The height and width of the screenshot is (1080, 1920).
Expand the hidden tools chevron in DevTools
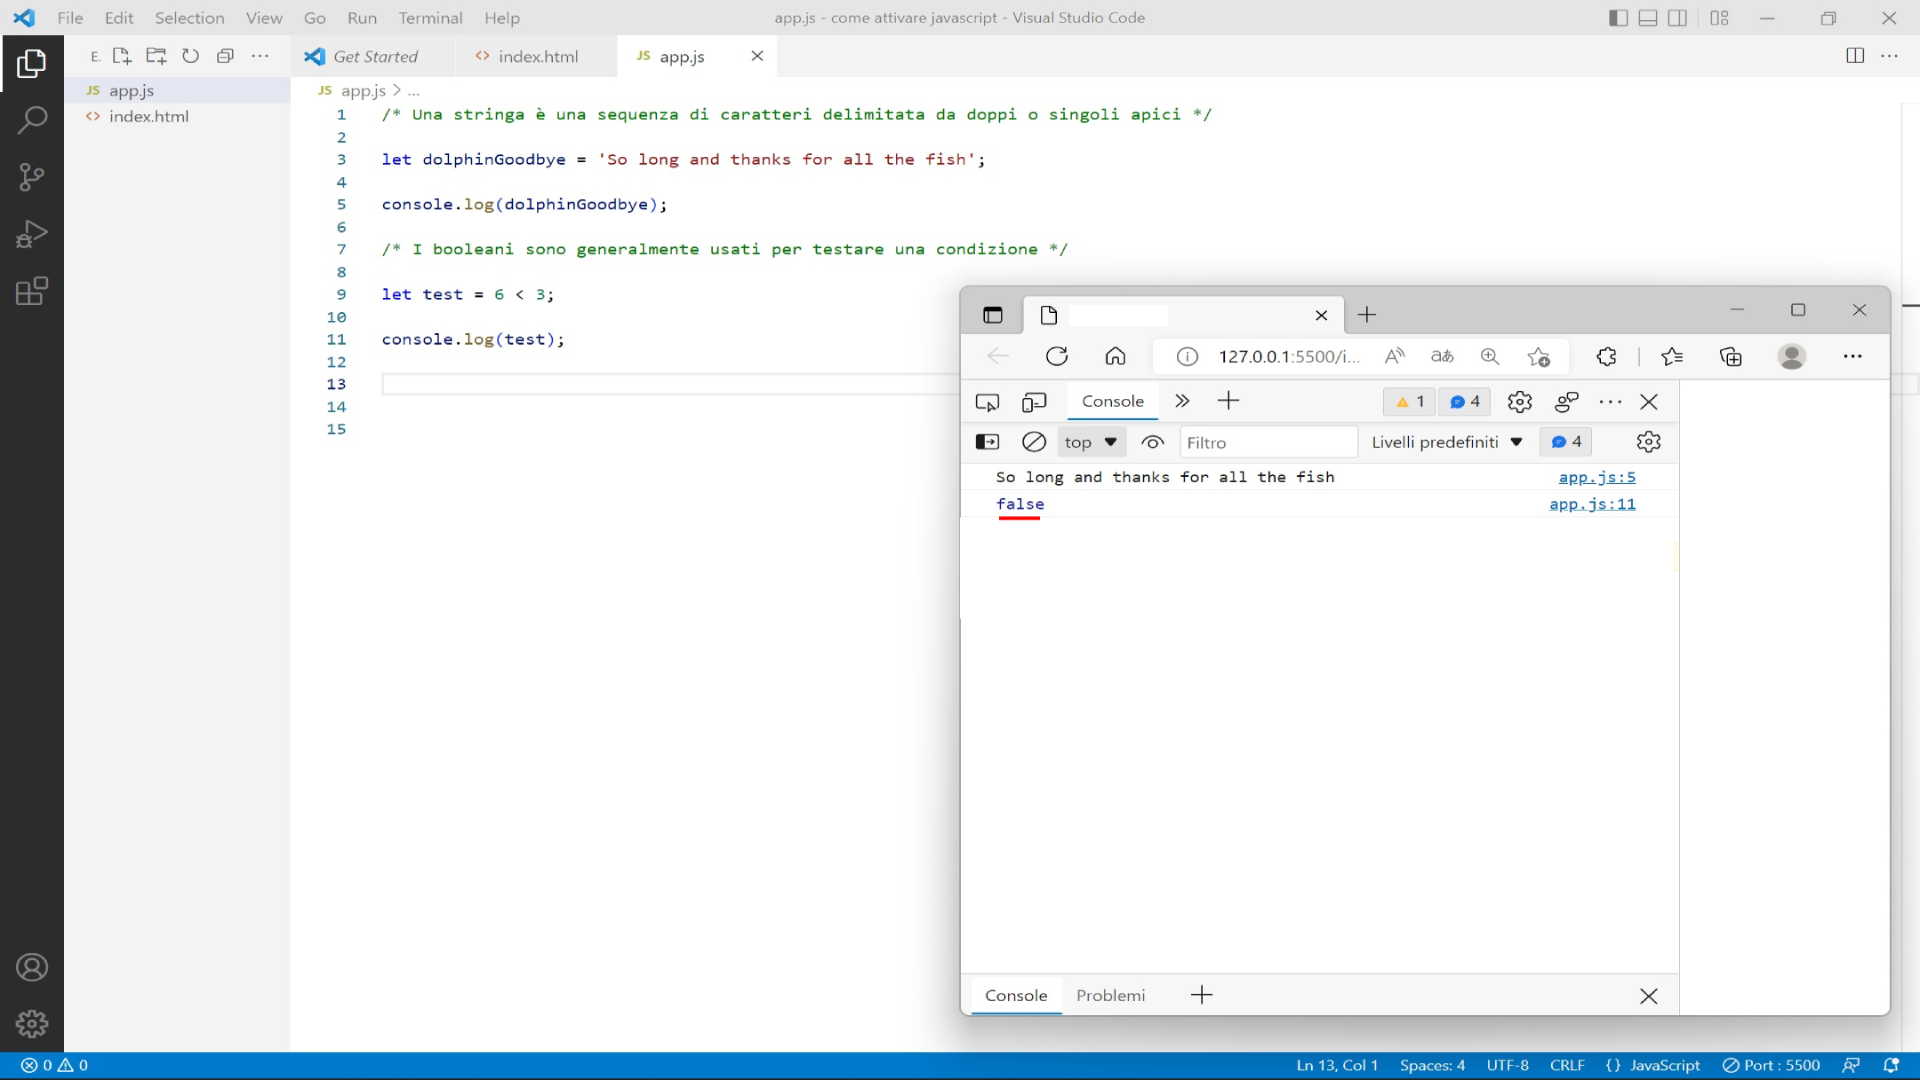[x=1182, y=401]
